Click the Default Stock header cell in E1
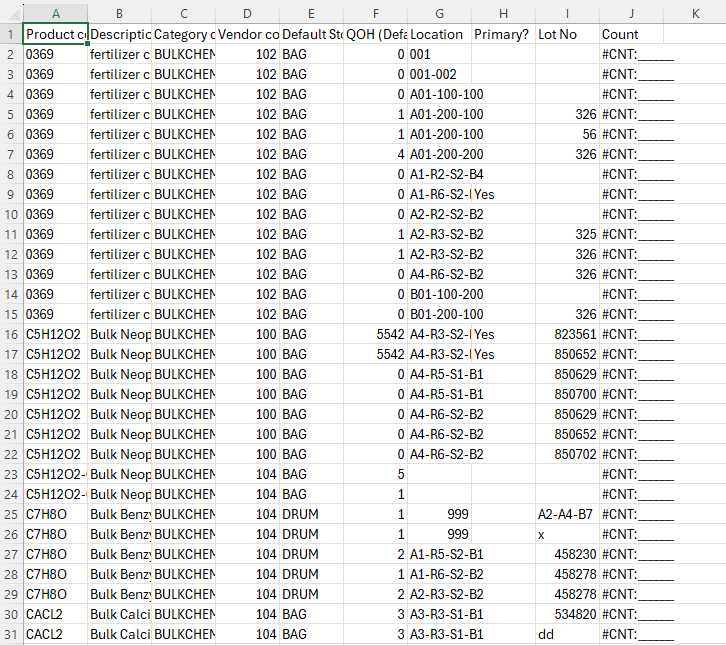 pyautogui.click(x=312, y=34)
